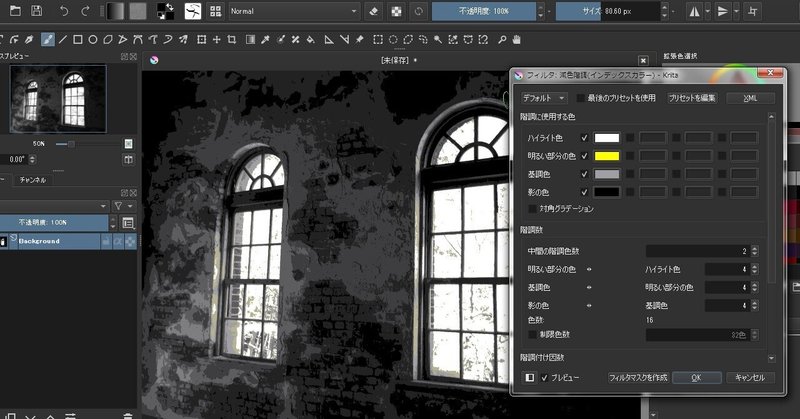
Task: Open the デフォルト preset dropdown
Action: 544,98
